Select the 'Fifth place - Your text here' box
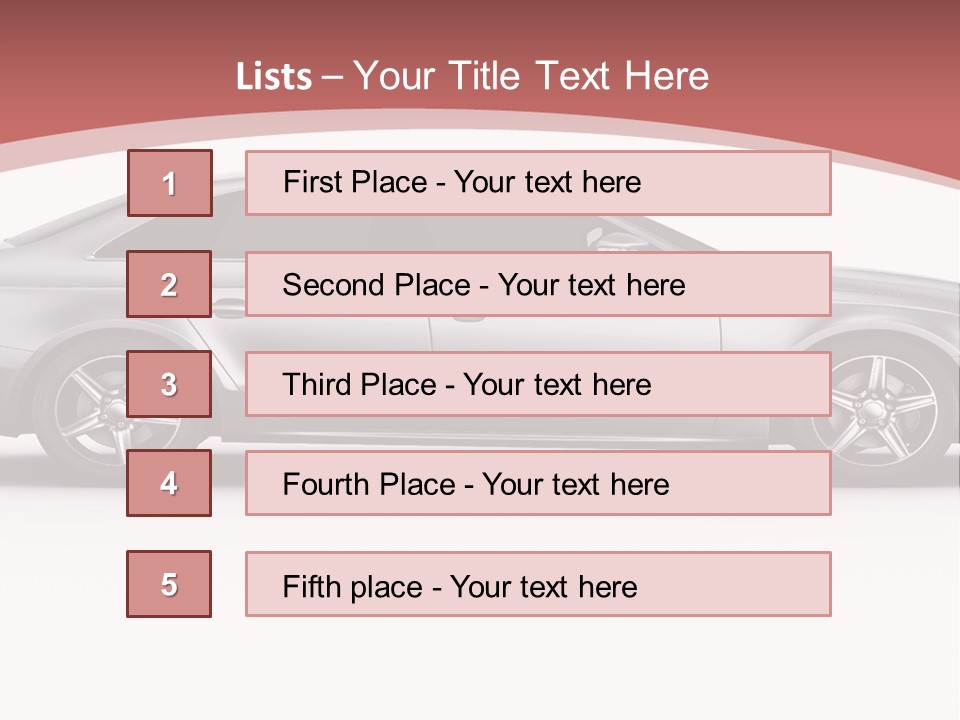 point(538,584)
